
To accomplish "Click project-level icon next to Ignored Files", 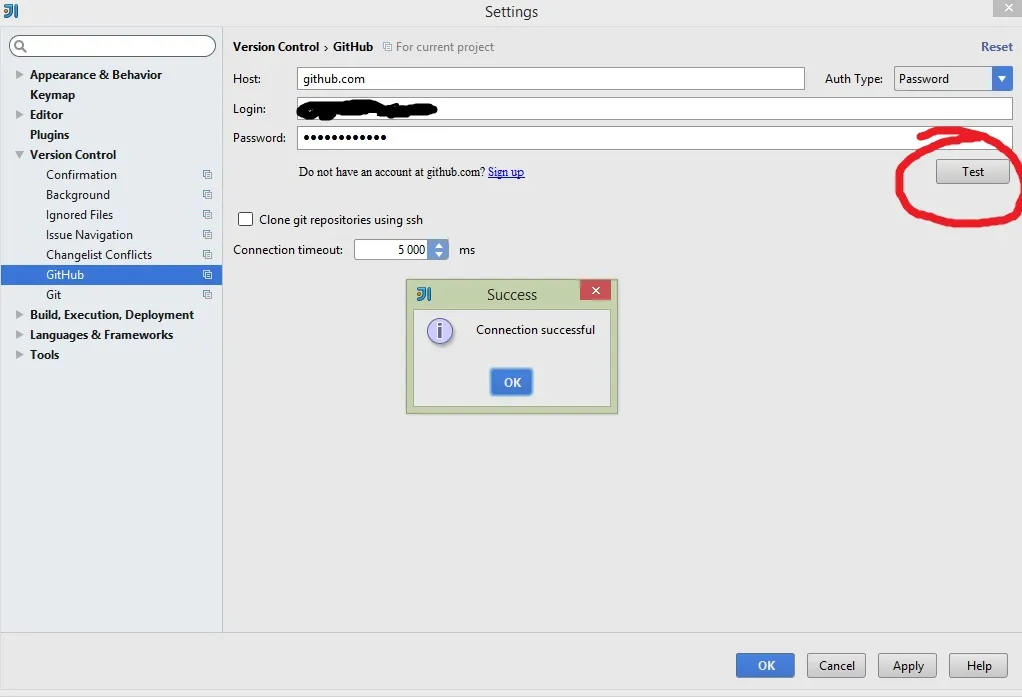I will pyautogui.click(x=207, y=215).
